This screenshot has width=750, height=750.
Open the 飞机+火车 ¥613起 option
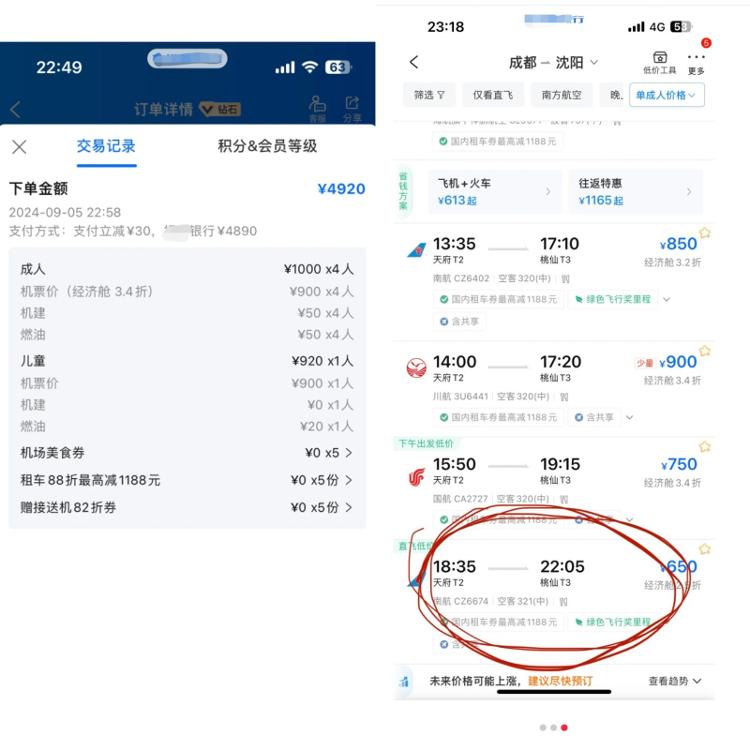494,191
